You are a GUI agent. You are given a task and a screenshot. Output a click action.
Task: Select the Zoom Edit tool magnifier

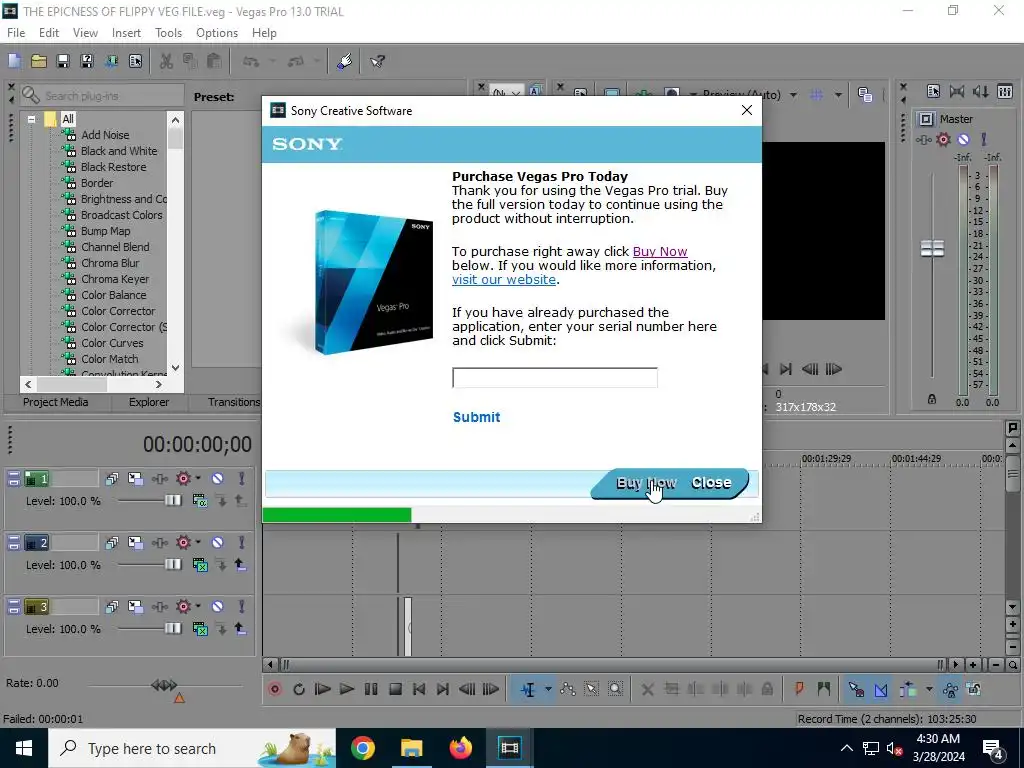615,689
